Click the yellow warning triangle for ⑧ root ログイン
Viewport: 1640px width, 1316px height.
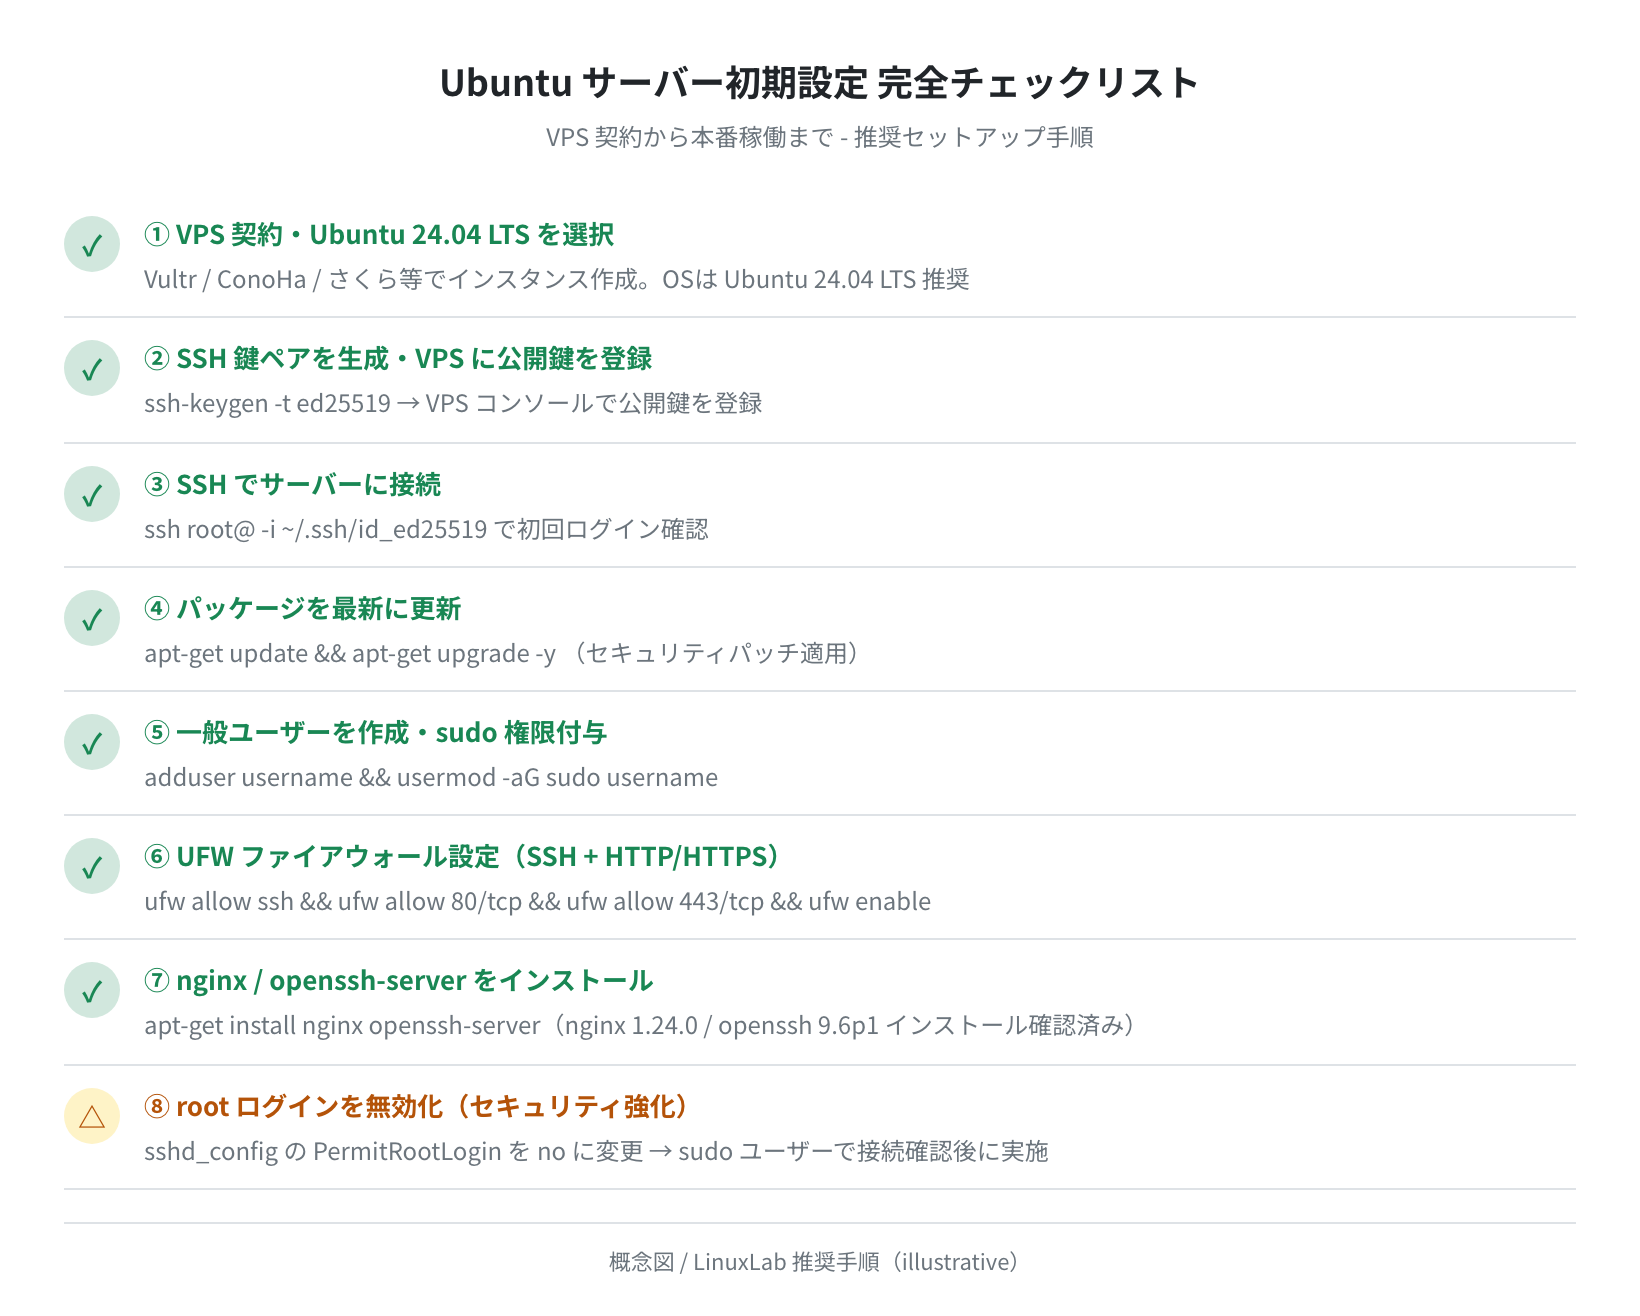(x=92, y=1116)
